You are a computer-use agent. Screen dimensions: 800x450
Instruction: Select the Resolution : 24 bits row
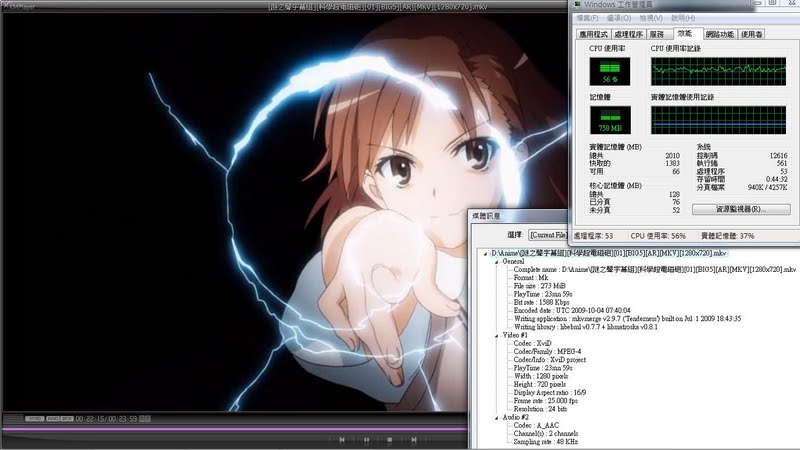point(541,409)
